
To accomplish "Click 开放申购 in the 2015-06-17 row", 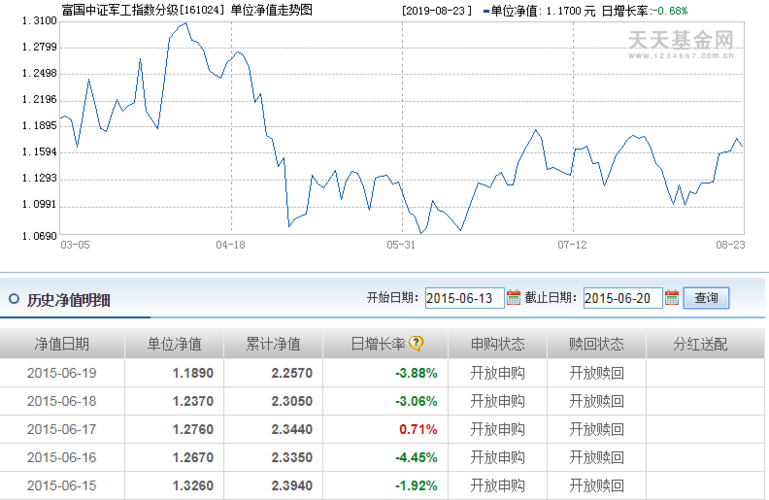I will click(498, 429).
